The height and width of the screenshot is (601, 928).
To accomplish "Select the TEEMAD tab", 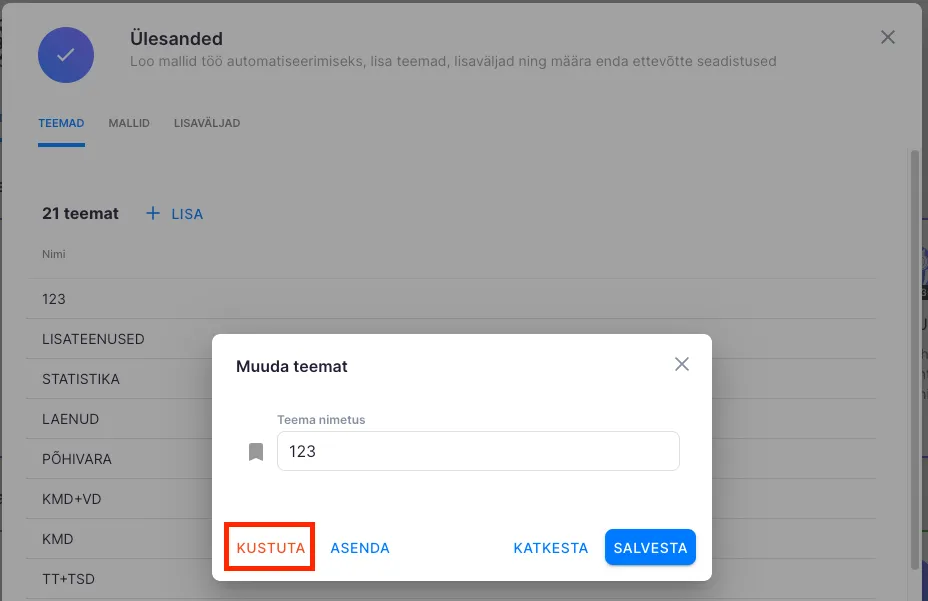I will (x=61, y=123).
